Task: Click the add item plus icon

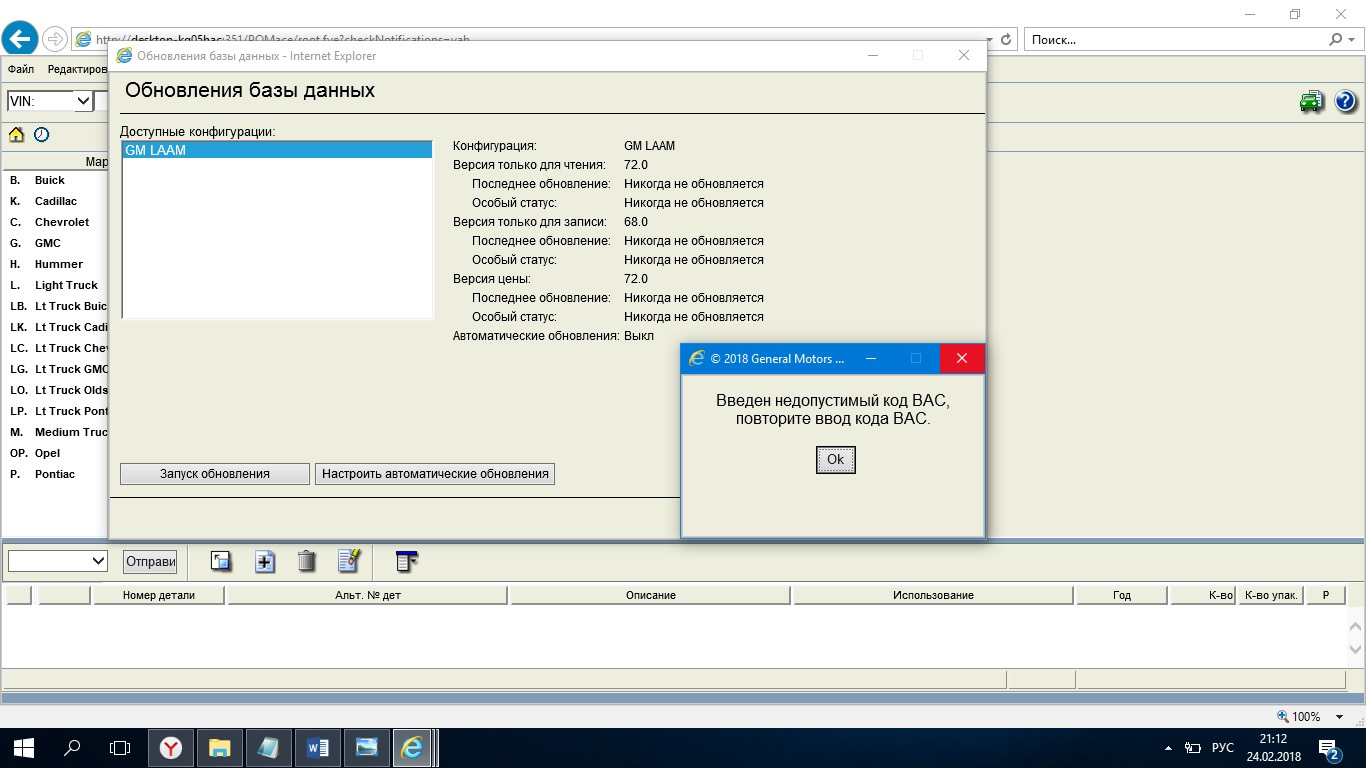Action: pos(265,562)
